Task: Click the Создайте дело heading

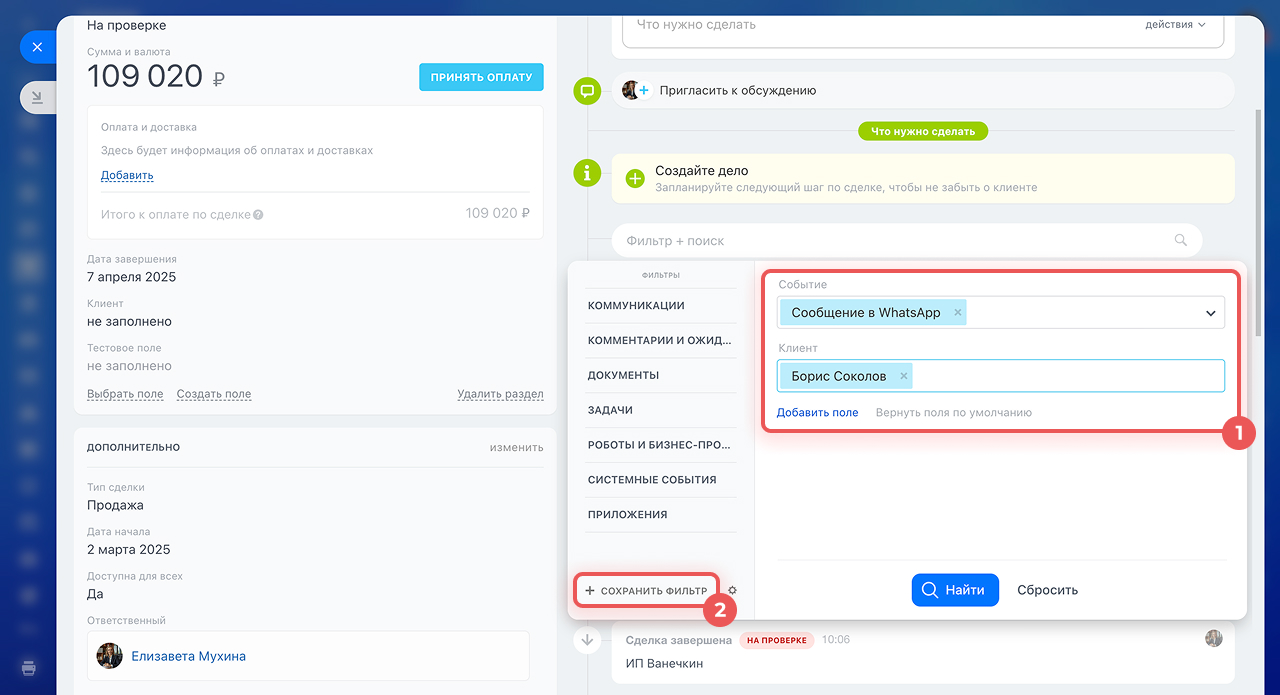Action: [702, 171]
